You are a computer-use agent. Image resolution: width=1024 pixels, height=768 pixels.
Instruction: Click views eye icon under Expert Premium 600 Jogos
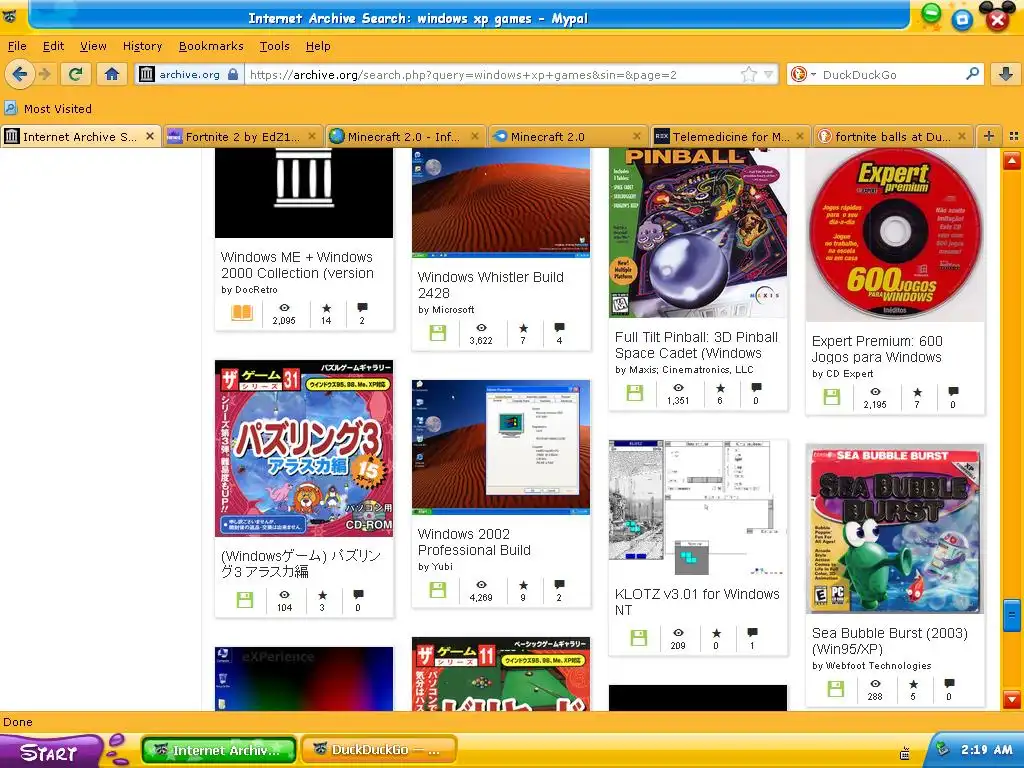point(875,392)
